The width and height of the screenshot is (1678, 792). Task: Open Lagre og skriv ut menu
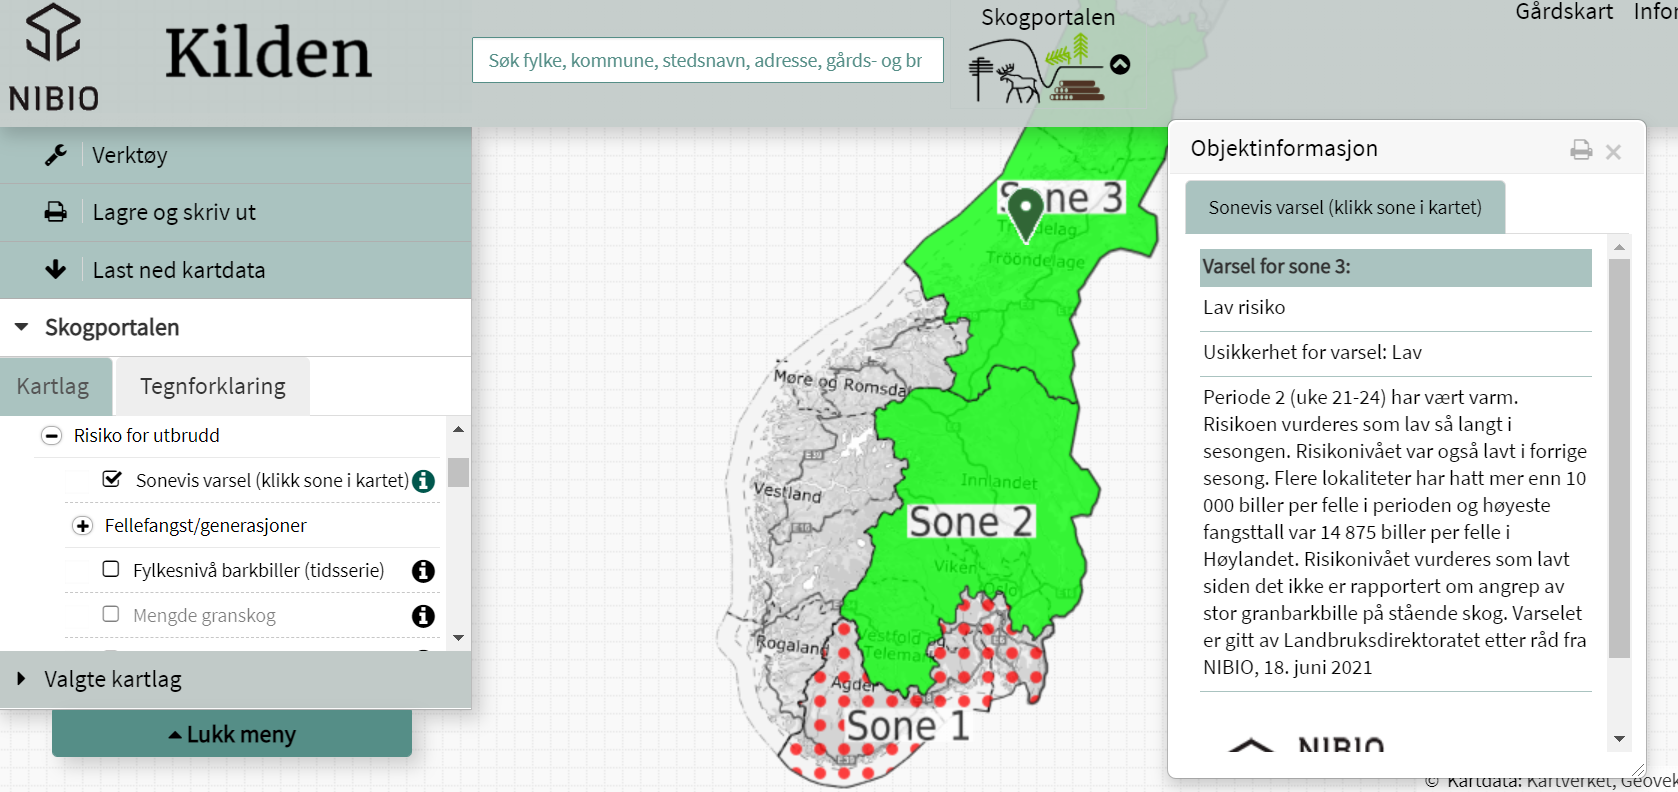(235, 212)
